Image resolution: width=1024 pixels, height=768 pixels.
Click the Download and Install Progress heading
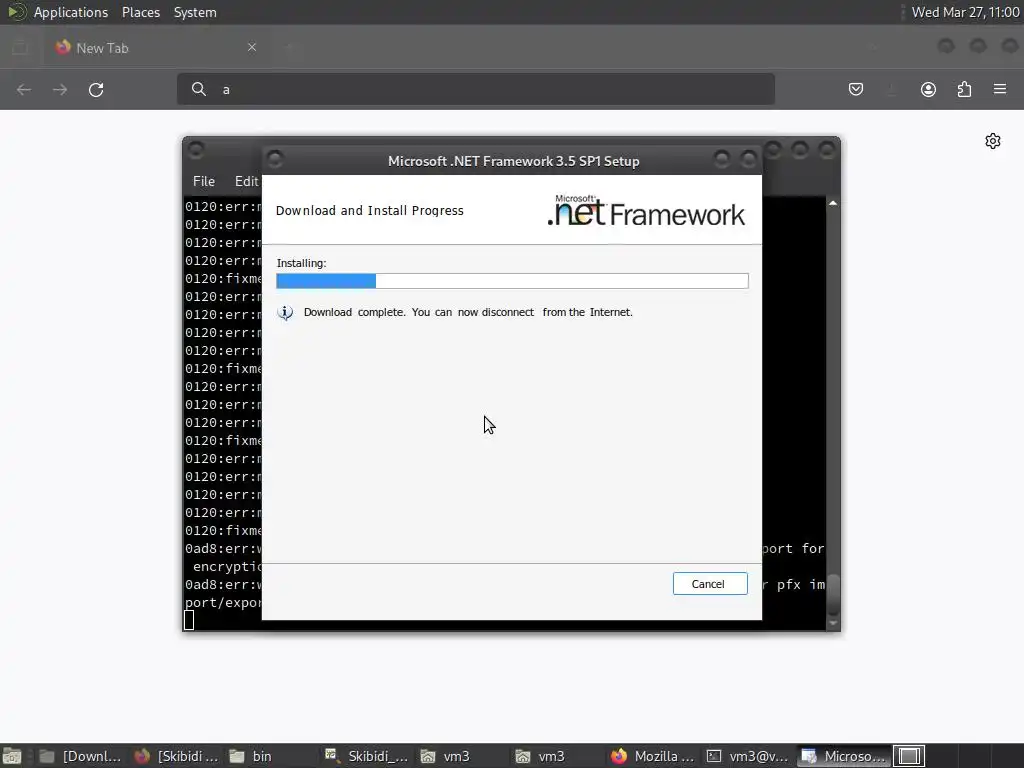(x=370, y=210)
